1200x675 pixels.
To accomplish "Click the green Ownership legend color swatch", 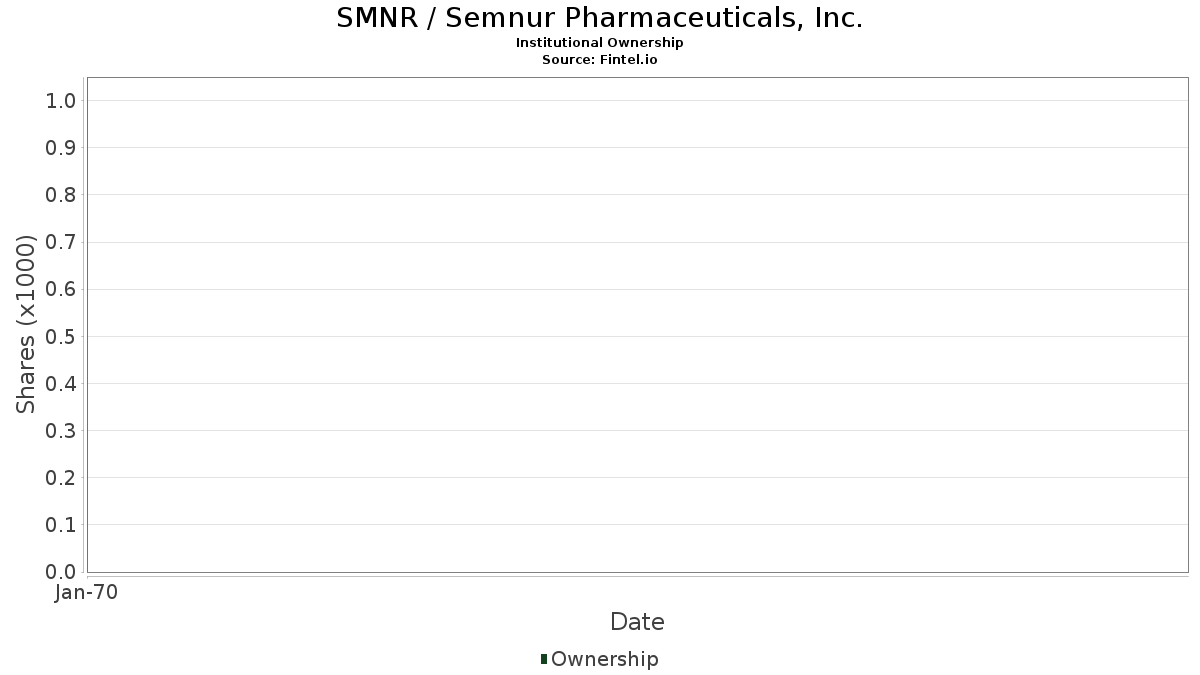I will click(544, 659).
